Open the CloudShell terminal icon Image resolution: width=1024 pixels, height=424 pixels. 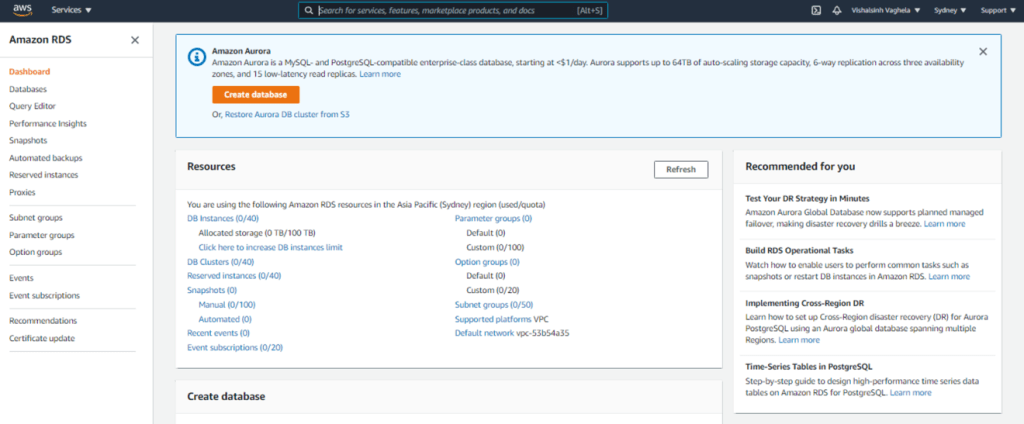[x=816, y=10]
